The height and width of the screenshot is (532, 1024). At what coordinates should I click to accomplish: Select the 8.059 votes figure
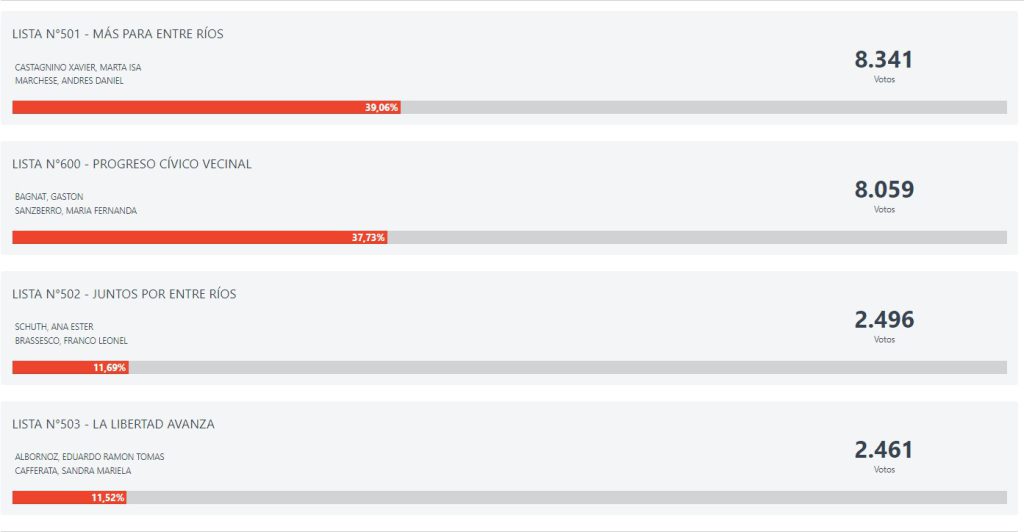click(x=884, y=189)
